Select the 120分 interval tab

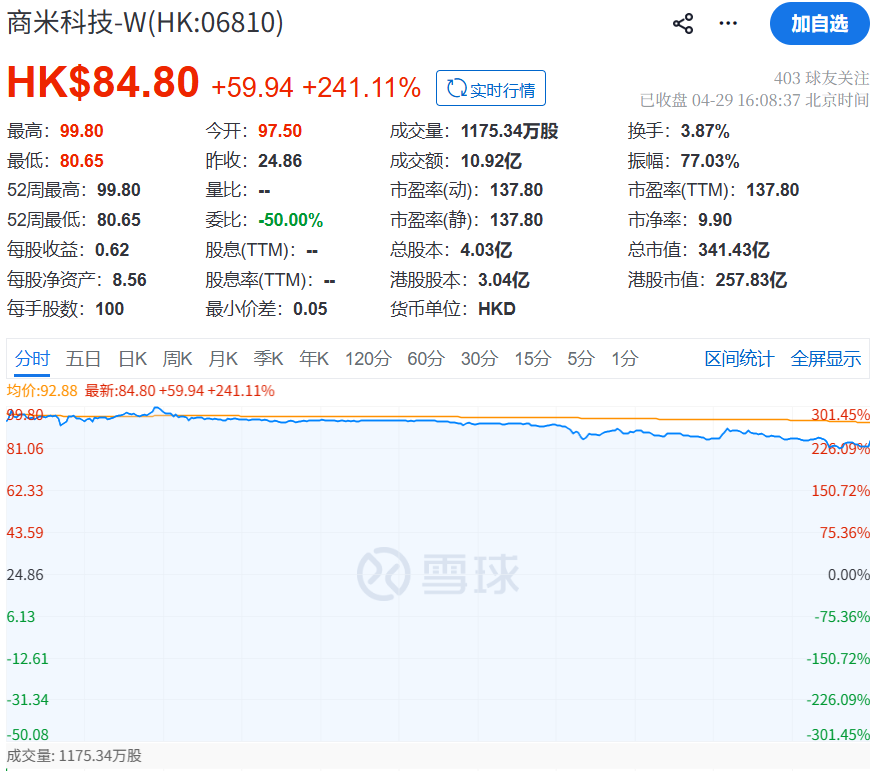[x=368, y=359]
